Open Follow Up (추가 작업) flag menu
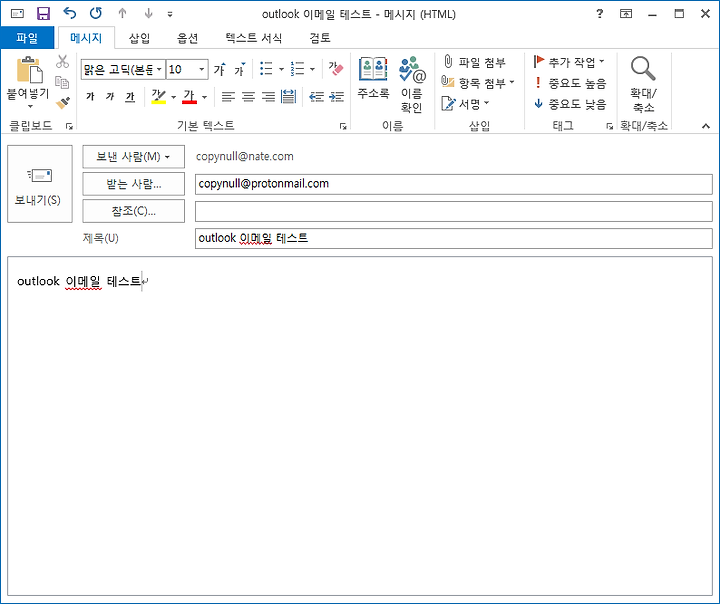 coord(569,62)
